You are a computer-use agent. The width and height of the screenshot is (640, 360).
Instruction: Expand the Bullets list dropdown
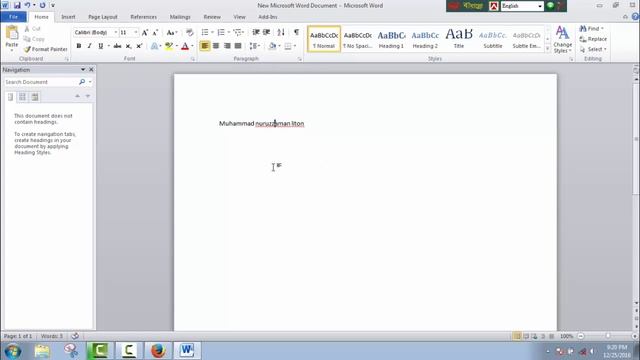tap(212, 32)
